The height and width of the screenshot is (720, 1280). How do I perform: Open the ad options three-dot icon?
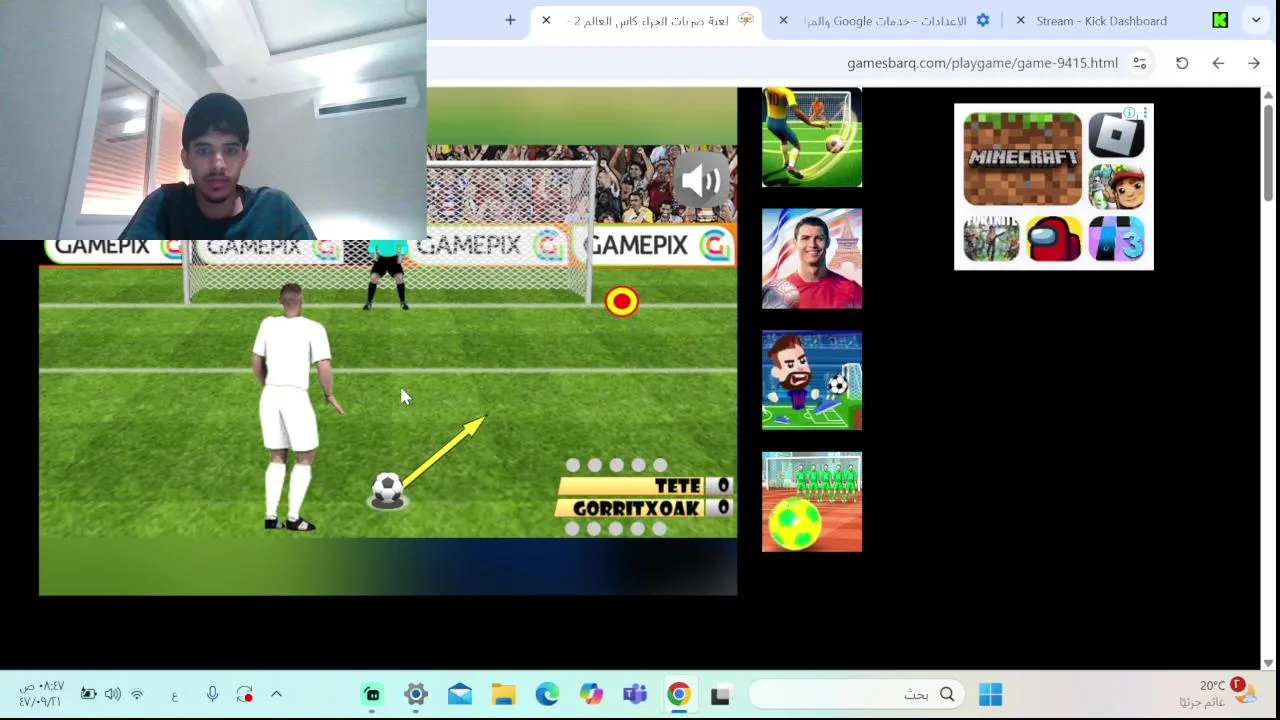(x=1145, y=113)
